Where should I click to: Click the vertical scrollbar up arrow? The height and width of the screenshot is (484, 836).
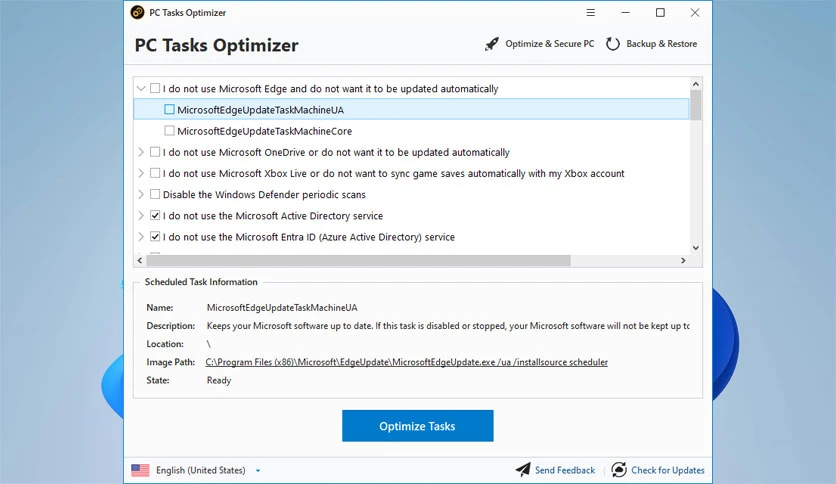pos(695,84)
